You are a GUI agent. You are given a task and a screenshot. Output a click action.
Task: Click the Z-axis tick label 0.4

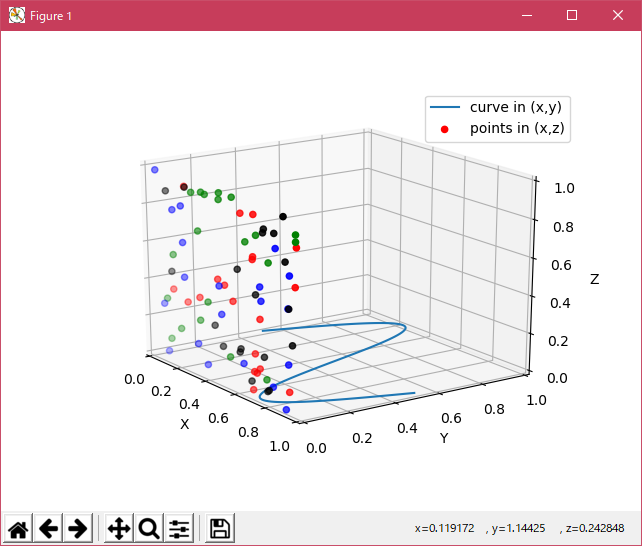click(x=560, y=303)
